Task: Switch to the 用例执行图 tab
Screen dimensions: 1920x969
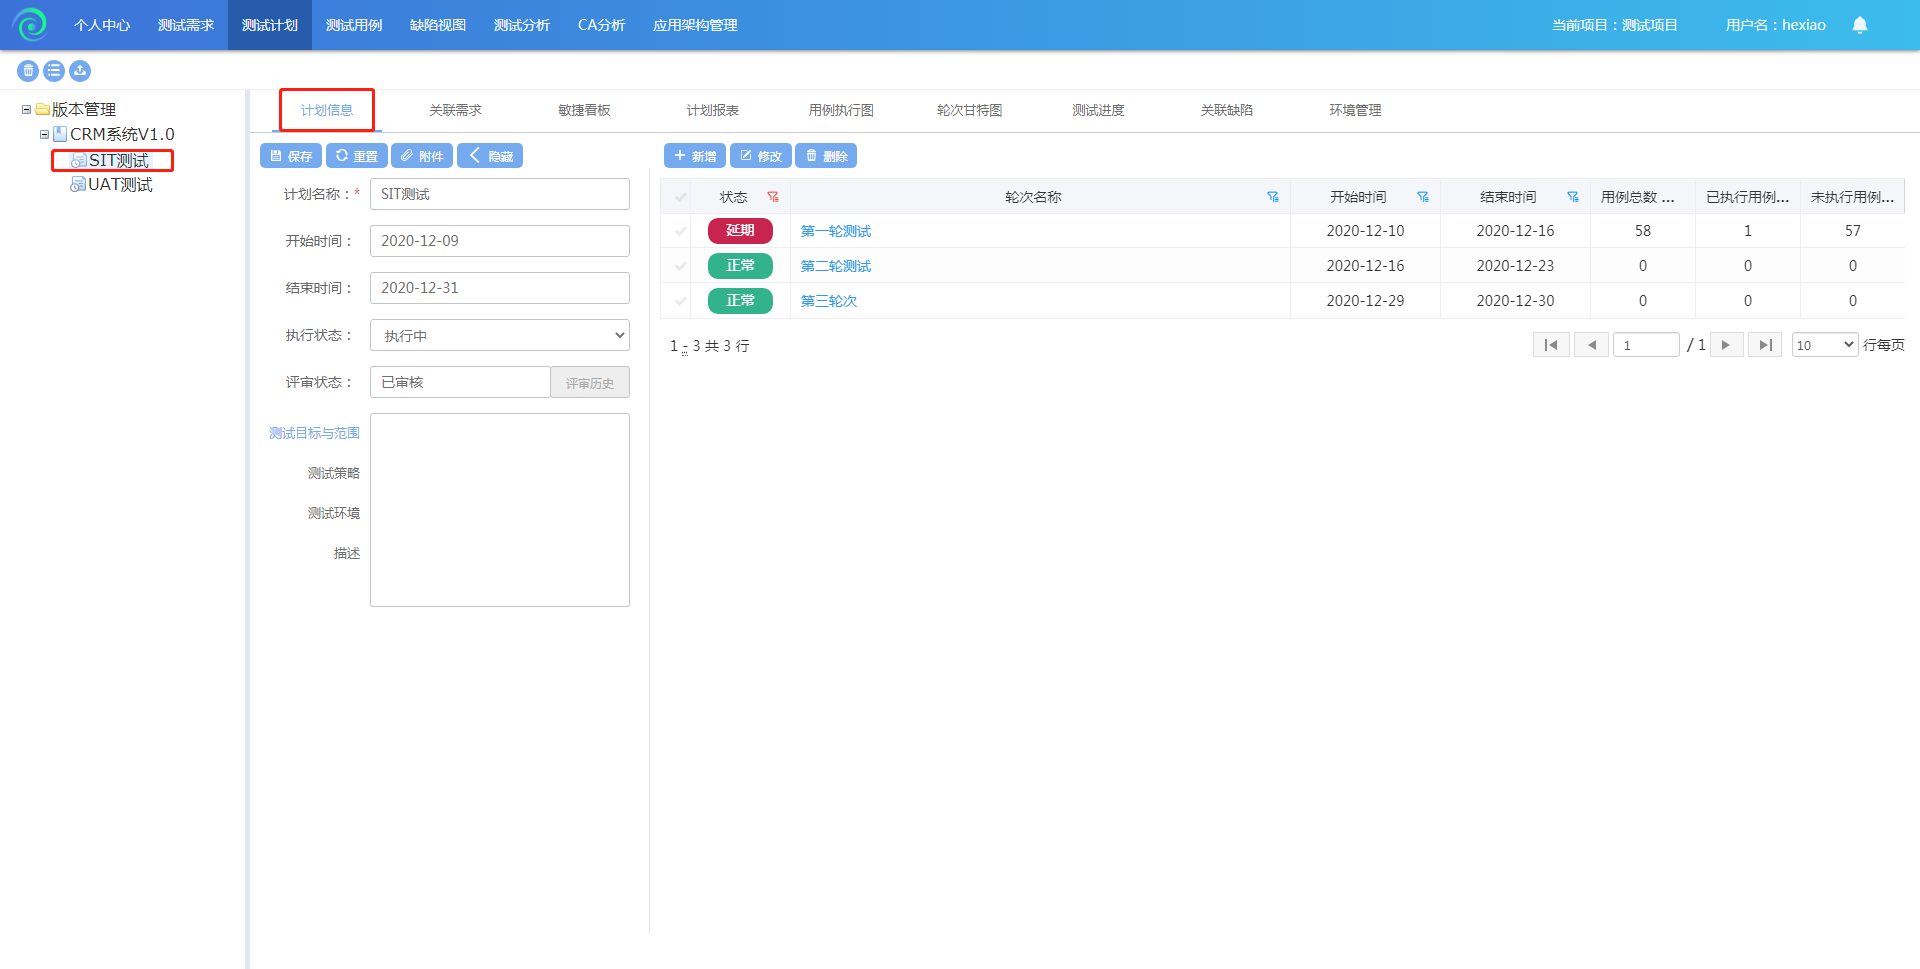Action: pyautogui.click(x=841, y=110)
